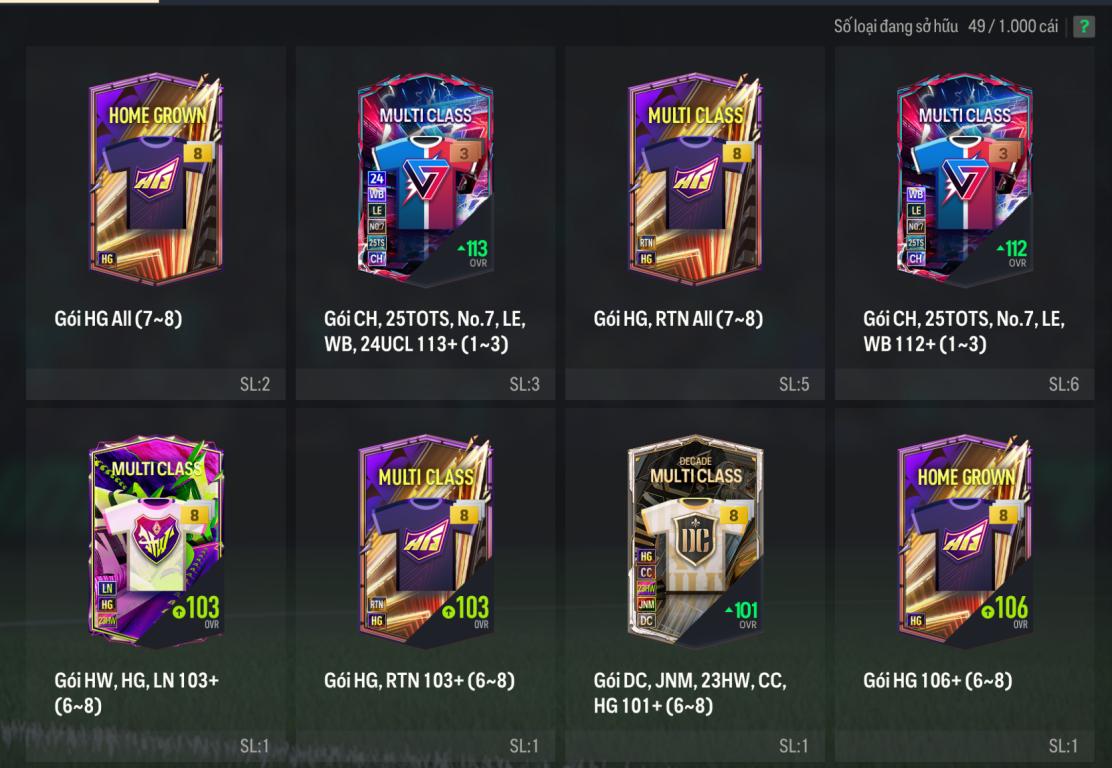Open the Home Grown 106 OVR pack

[x=964, y=540]
